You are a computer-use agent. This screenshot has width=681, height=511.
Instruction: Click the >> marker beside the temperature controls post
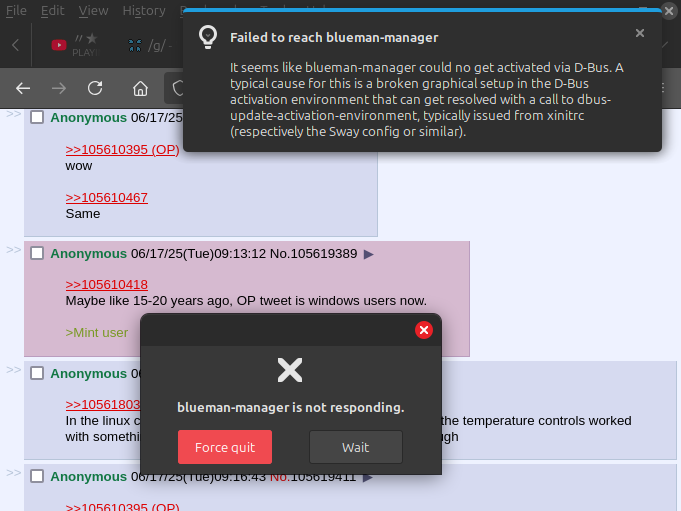13,369
